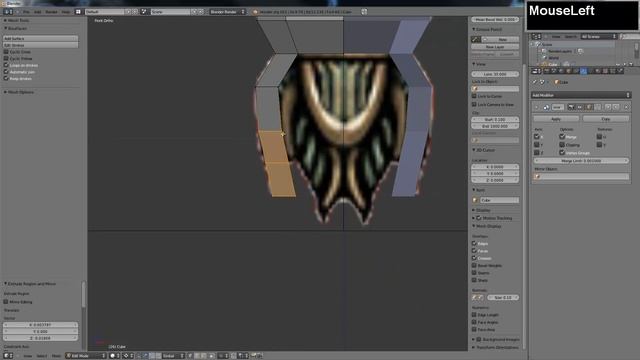Click the New Layer button
The height and width of the screenshot is (360, 640).
[x=495, y=47]
